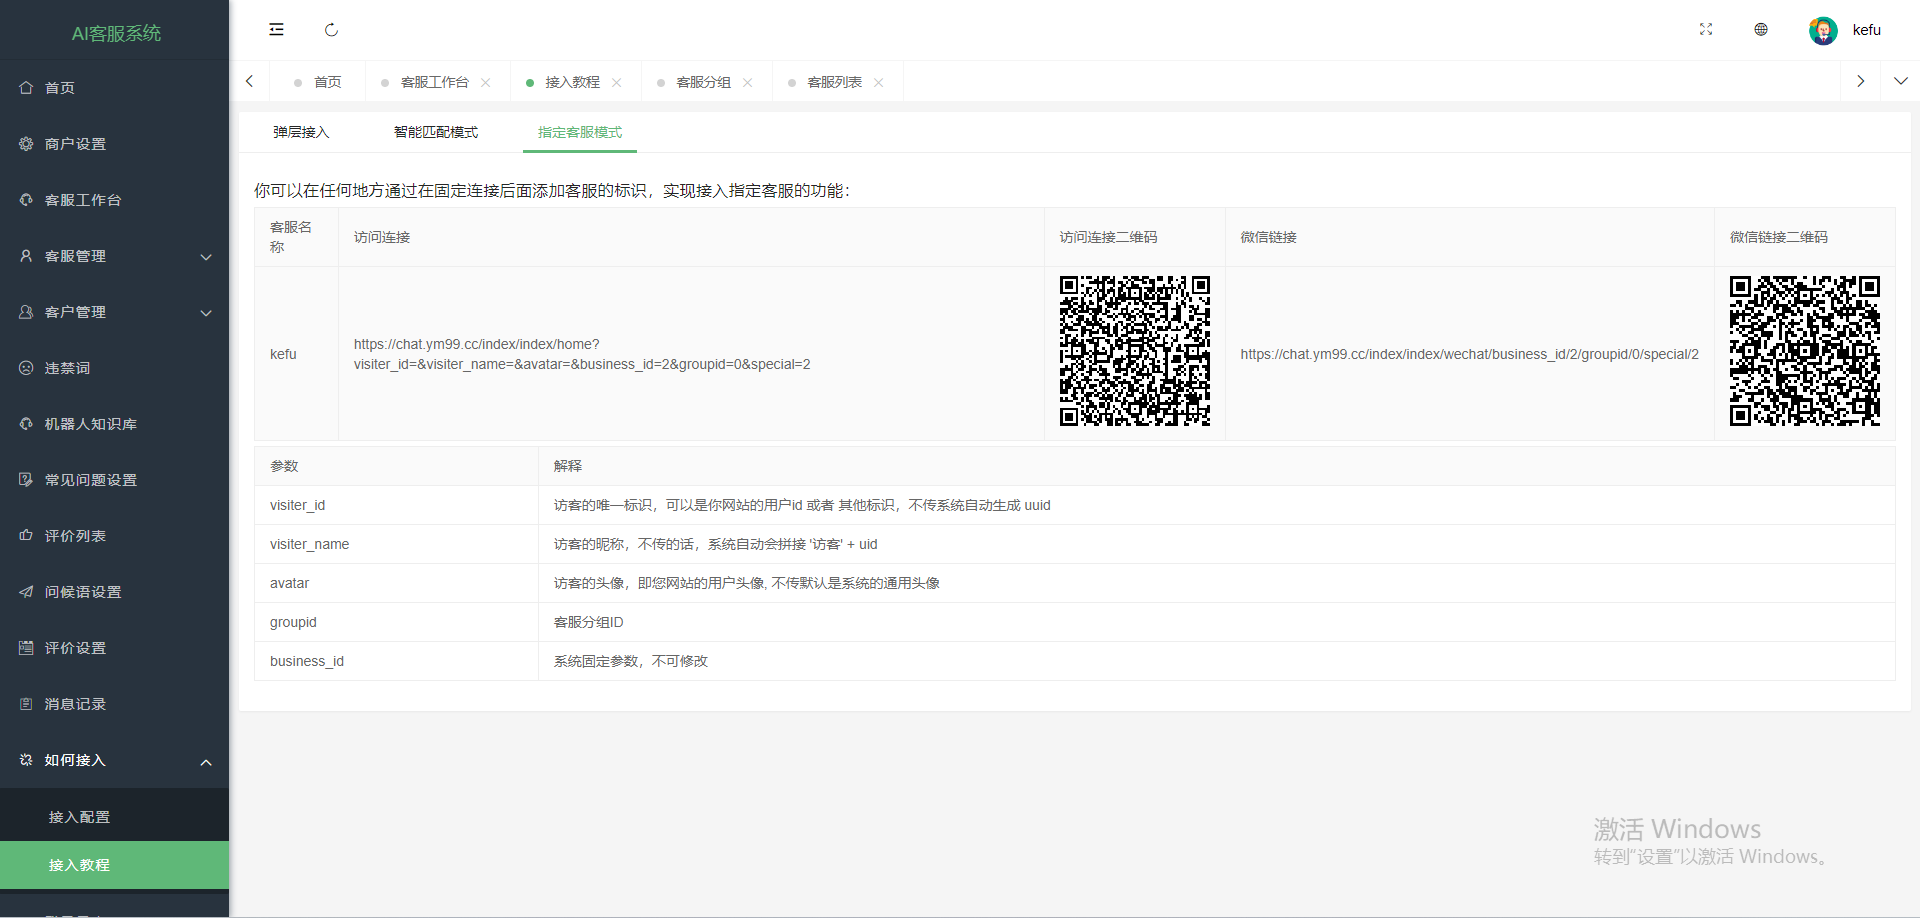This screenshot has width=1920, height=918.
Task: Expand the 客服管理 submenu
Action: tap(114, 256)
